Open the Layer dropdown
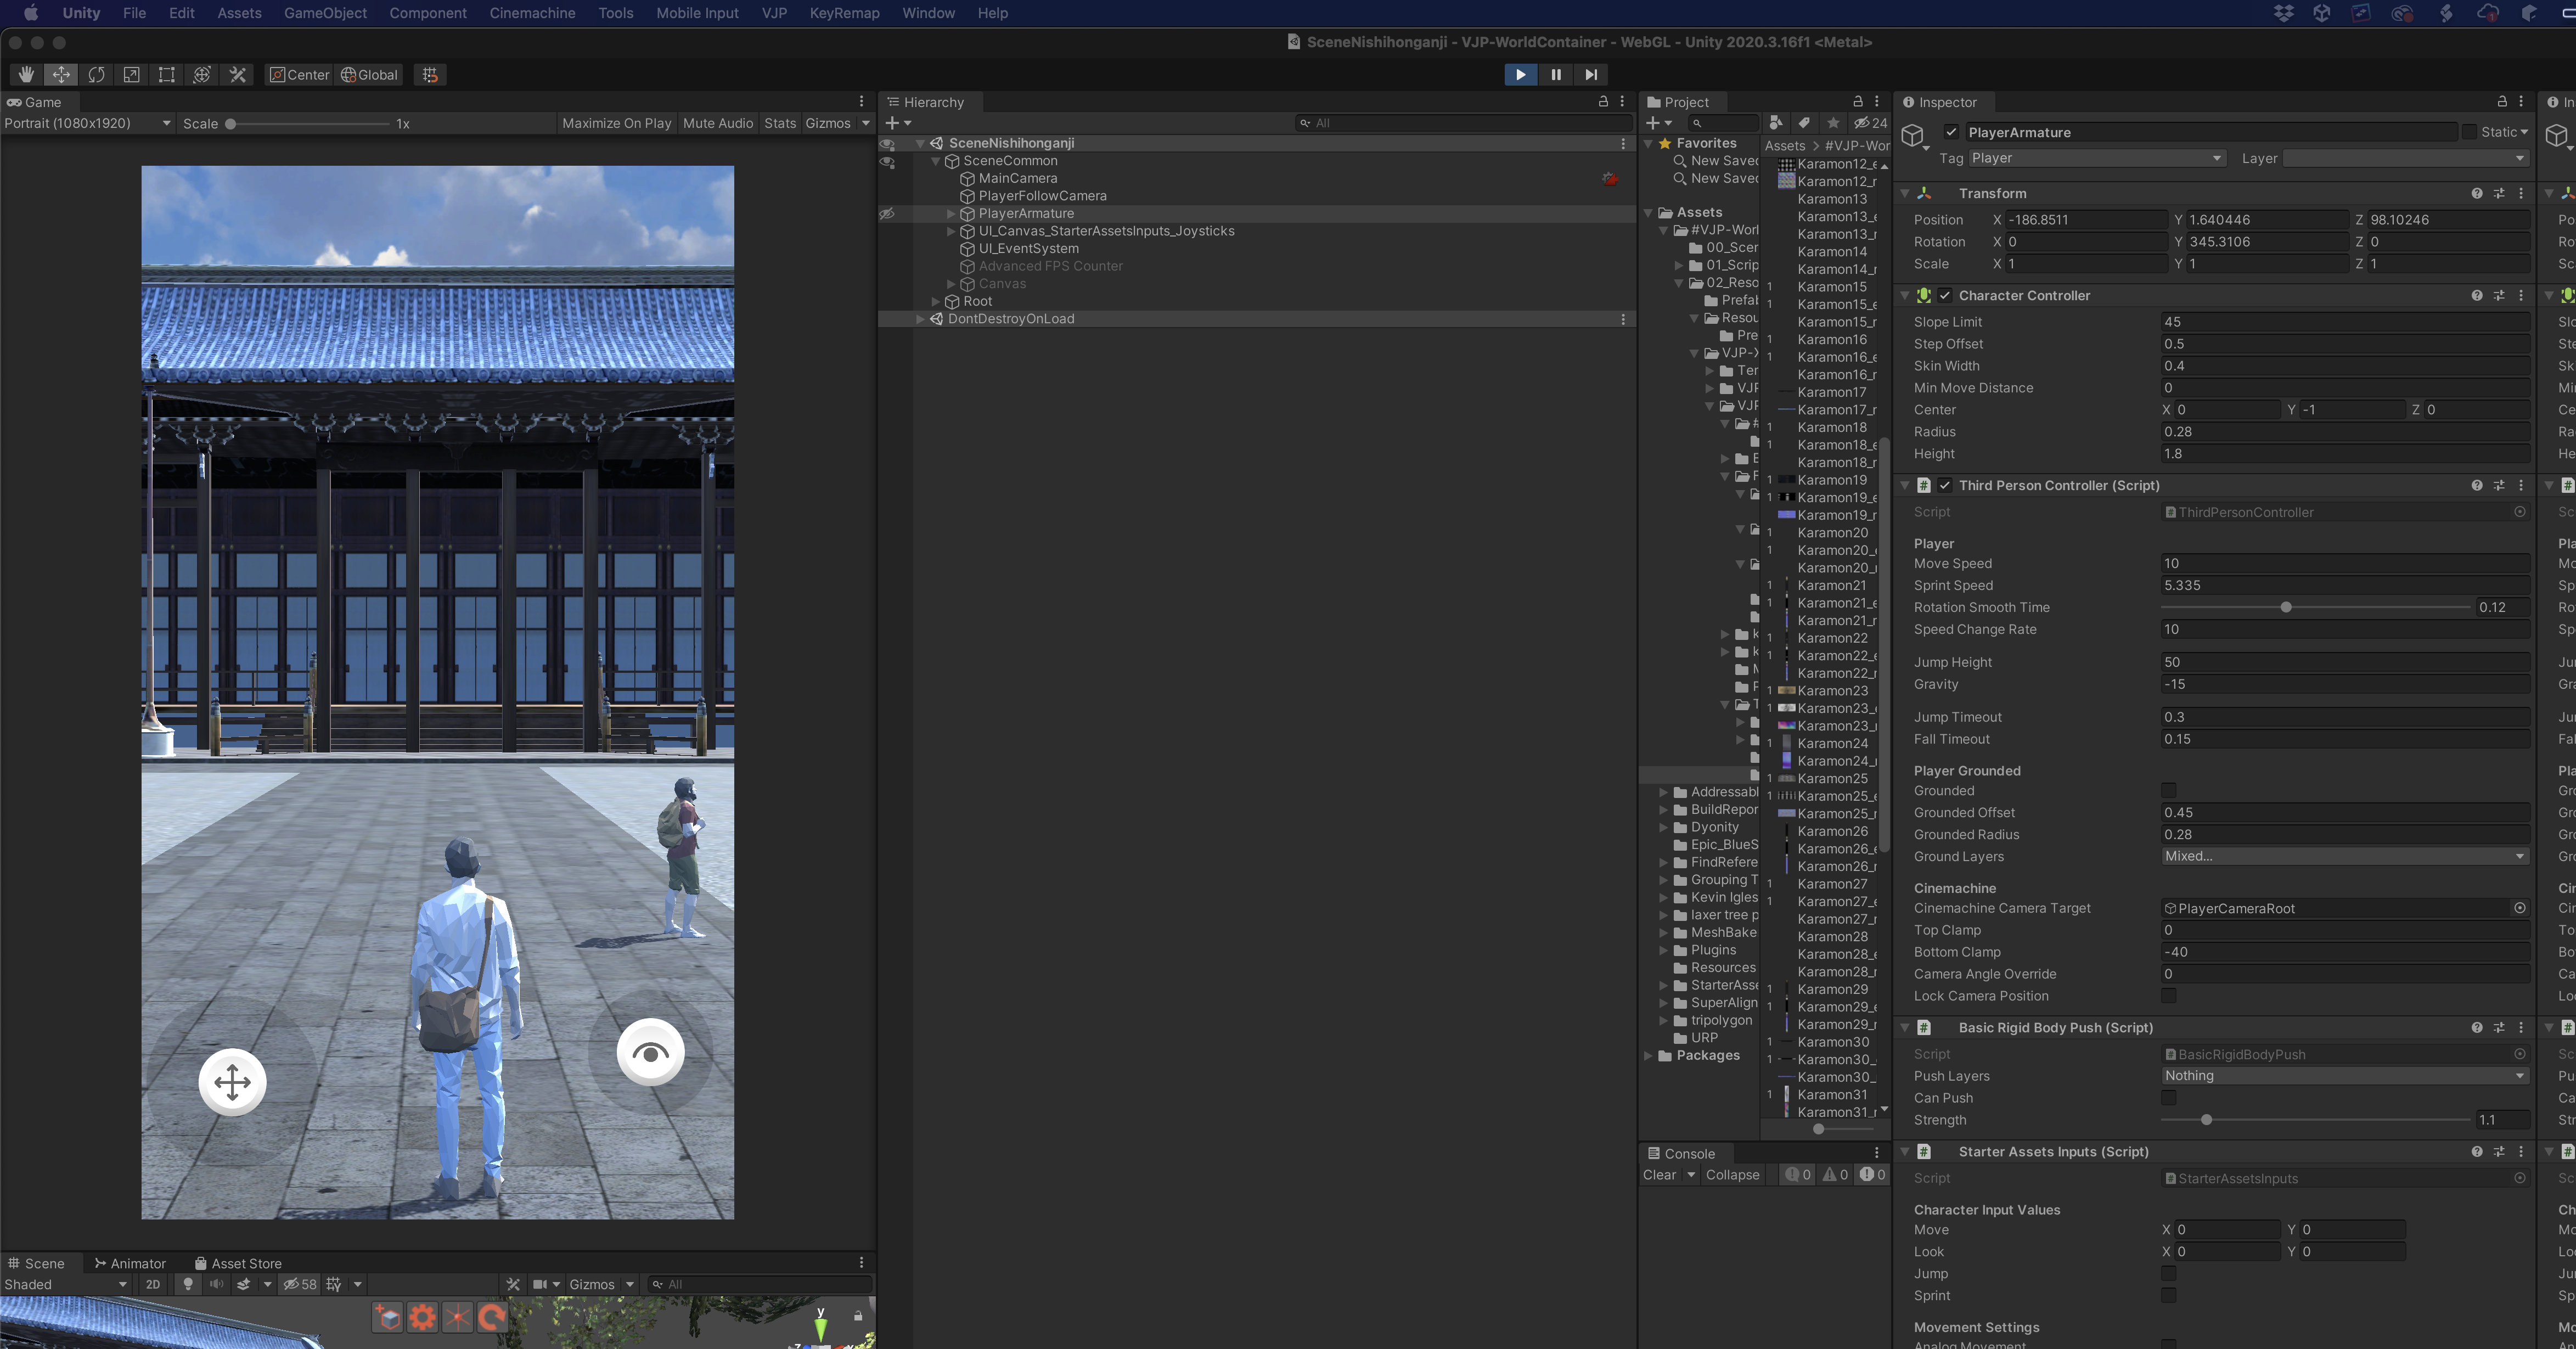Screen dimensions: 2576x1349 tap(2406, 158)
